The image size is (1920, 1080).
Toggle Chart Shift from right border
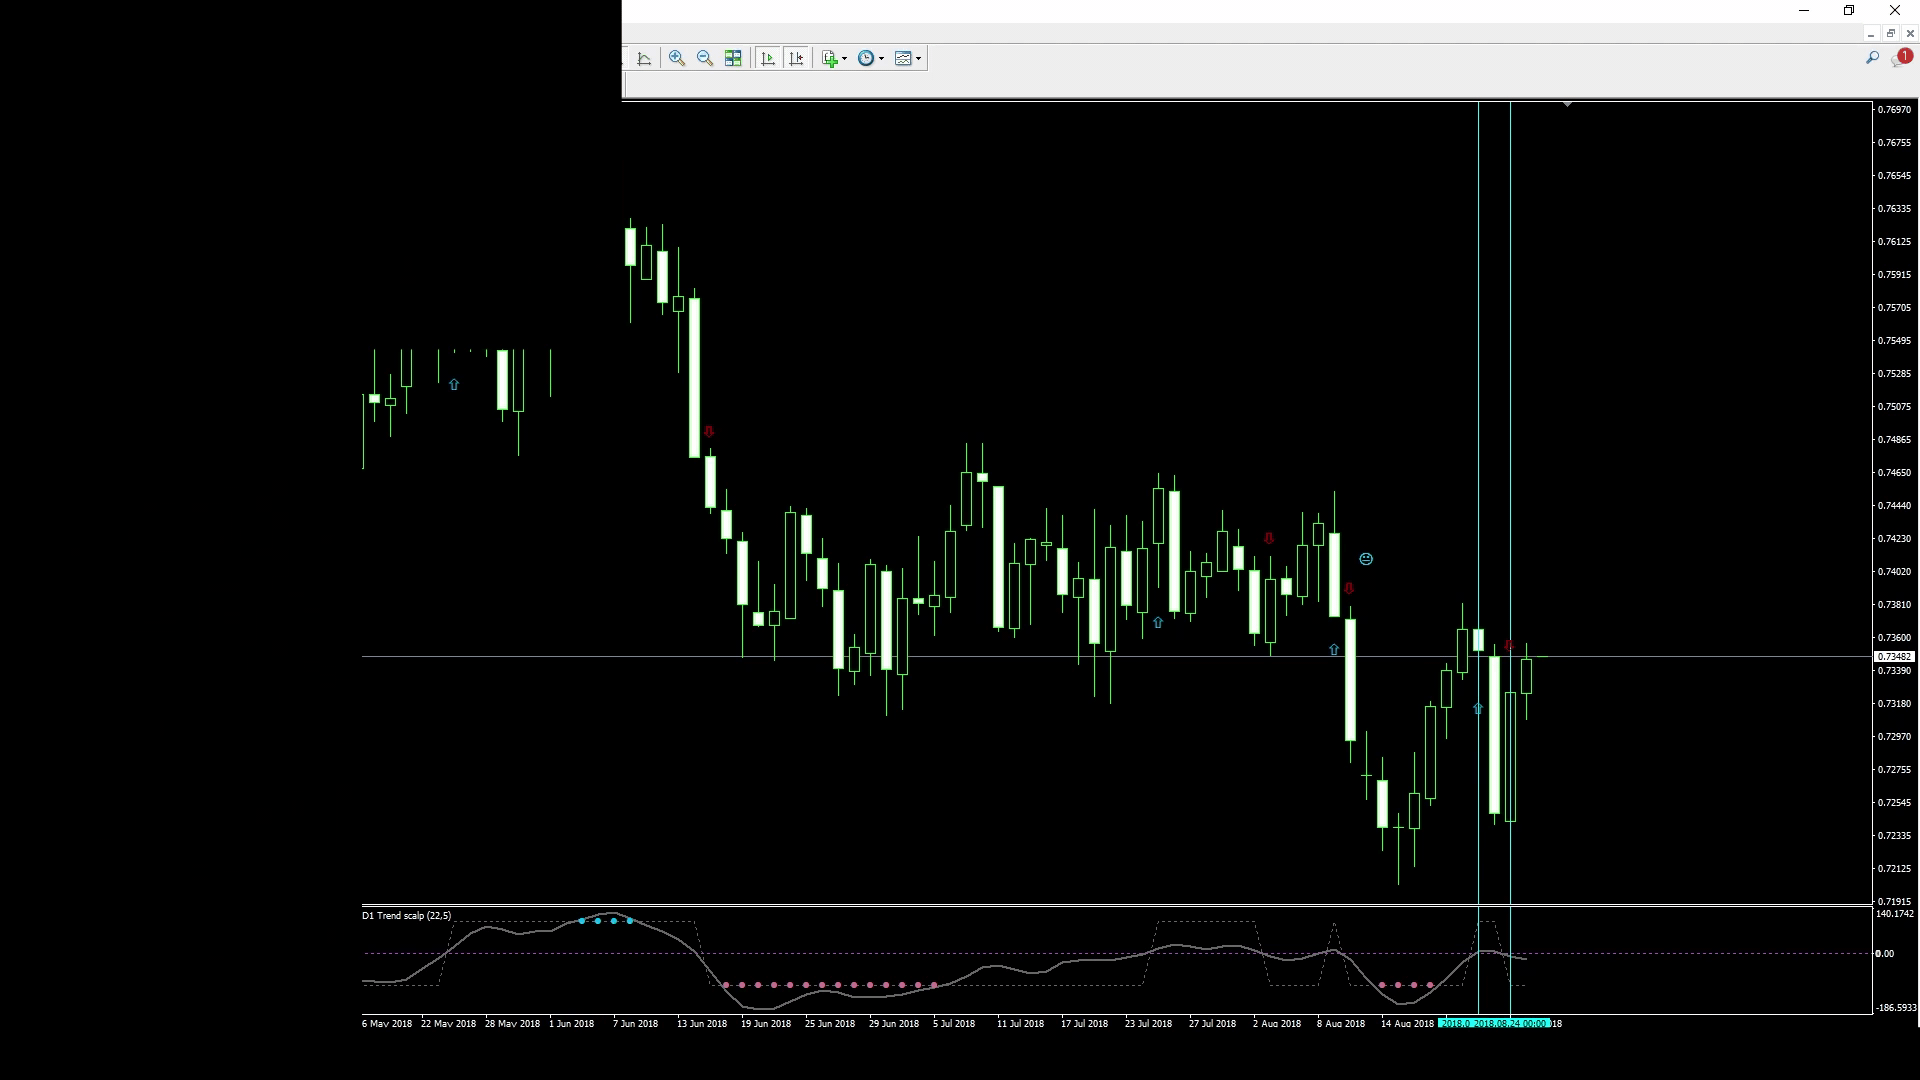tap(796, 59)
